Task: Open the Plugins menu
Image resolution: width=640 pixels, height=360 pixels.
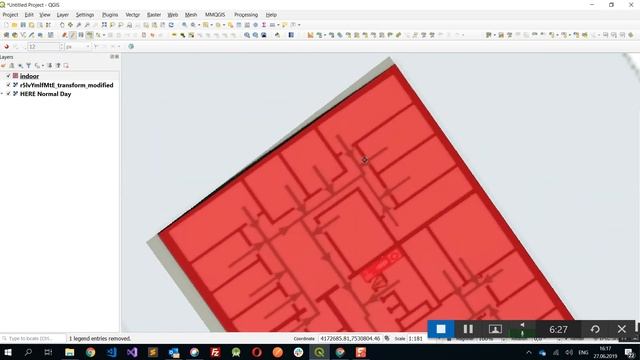Action: pyautogui.click(x=110, y=15)
